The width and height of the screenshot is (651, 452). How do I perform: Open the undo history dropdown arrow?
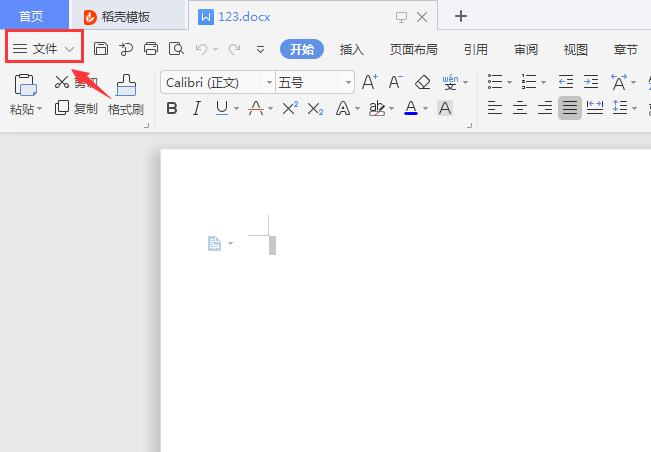[215, 49]
